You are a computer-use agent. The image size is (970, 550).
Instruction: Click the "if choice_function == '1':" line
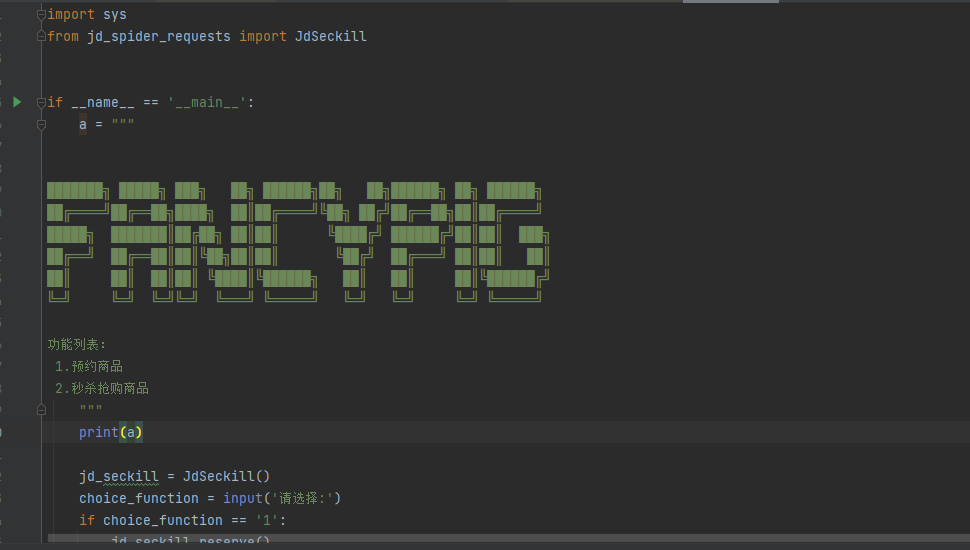click(x=182, y=520)
